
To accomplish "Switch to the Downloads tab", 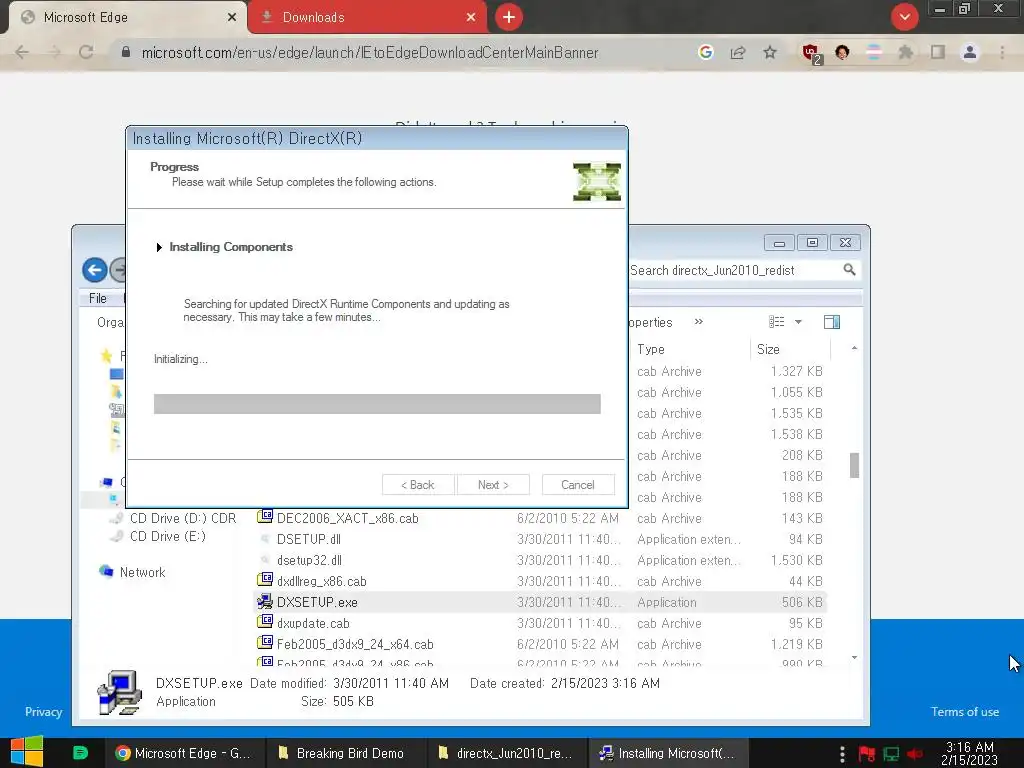I will pyautogui.click(x=367, y=17).
